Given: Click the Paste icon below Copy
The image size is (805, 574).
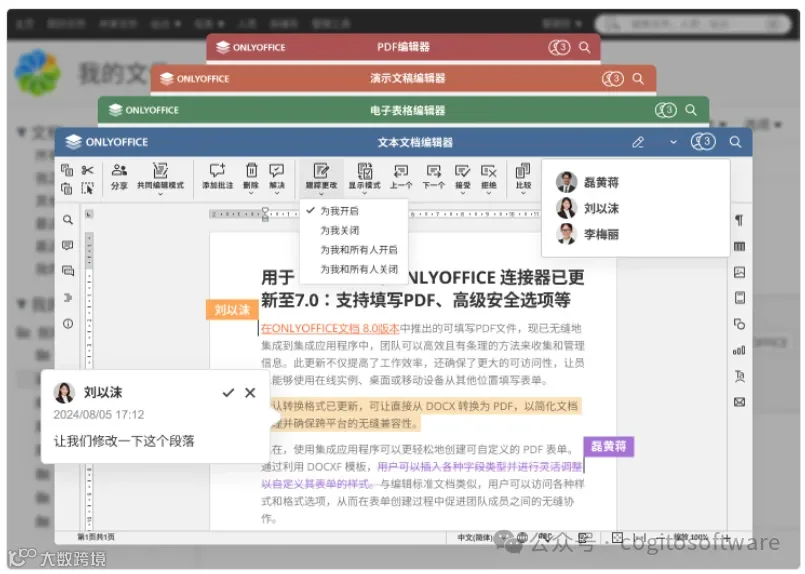Looking at the screenshot, I should click(67, 188).
